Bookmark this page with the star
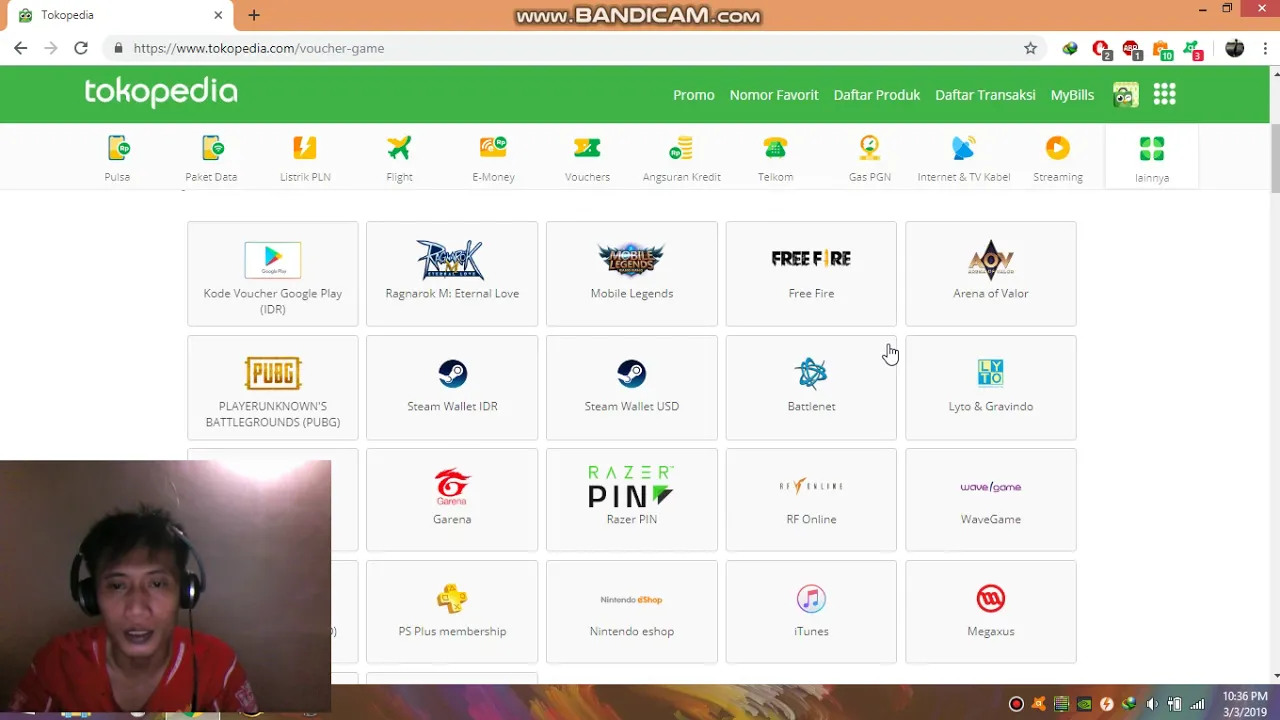 pos(1030,48)
